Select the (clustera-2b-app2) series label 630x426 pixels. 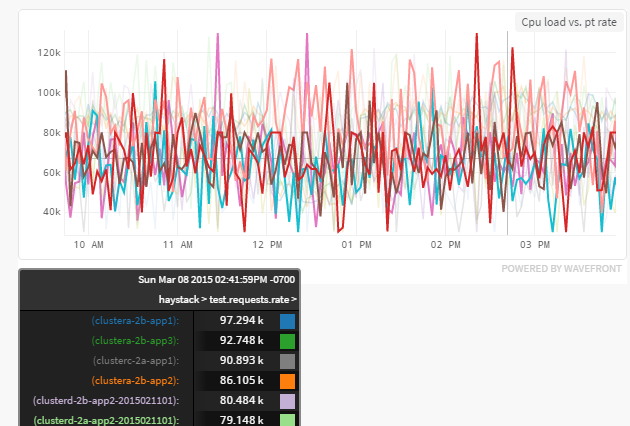135,380
